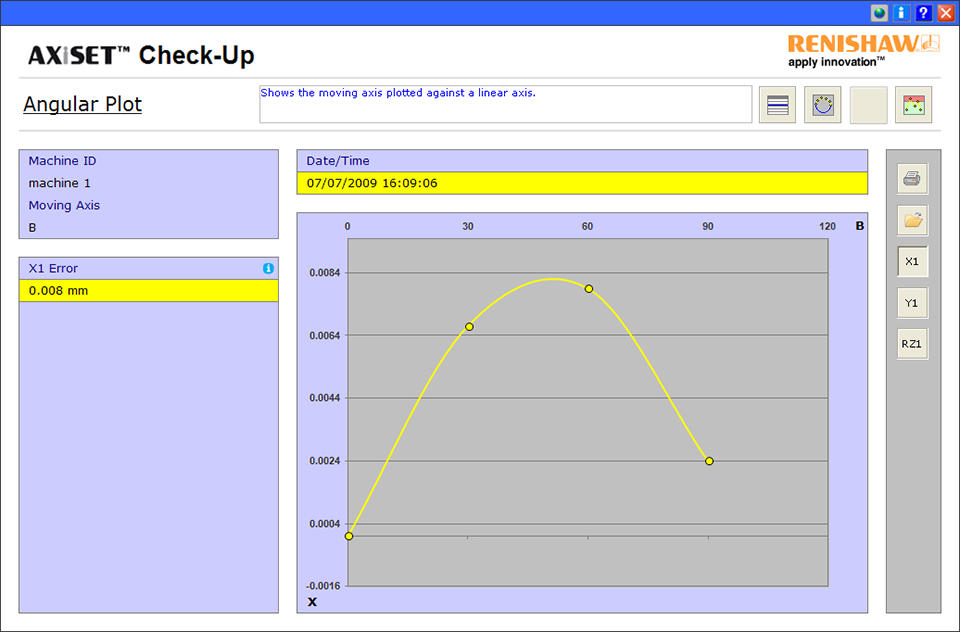
Task: Switch to the circular plot view
Action: (x=822, y=105)
